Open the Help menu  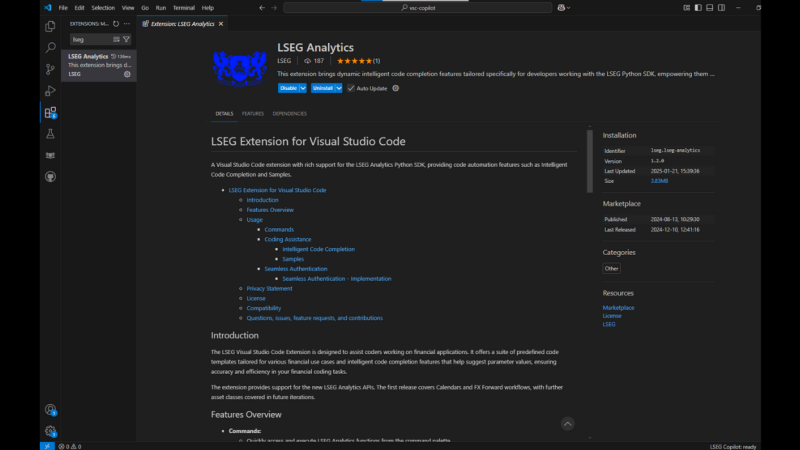[208, 8]
